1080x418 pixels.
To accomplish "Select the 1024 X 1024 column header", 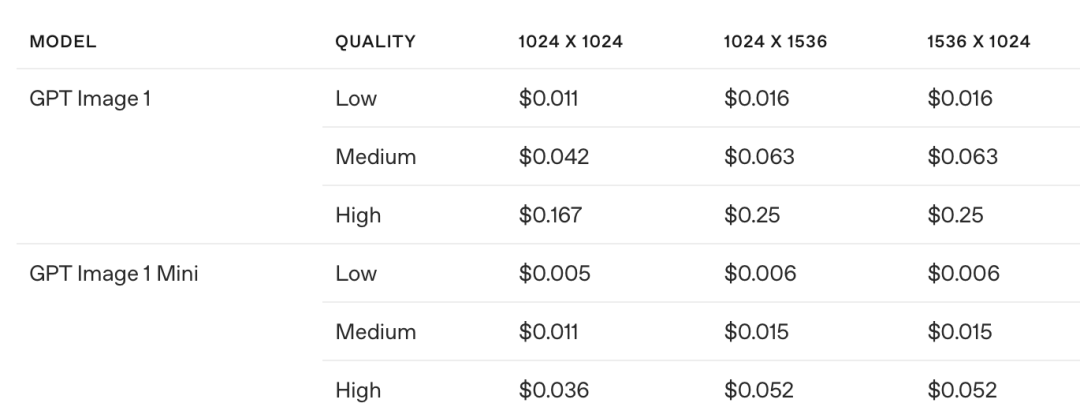I will [571, 42].
